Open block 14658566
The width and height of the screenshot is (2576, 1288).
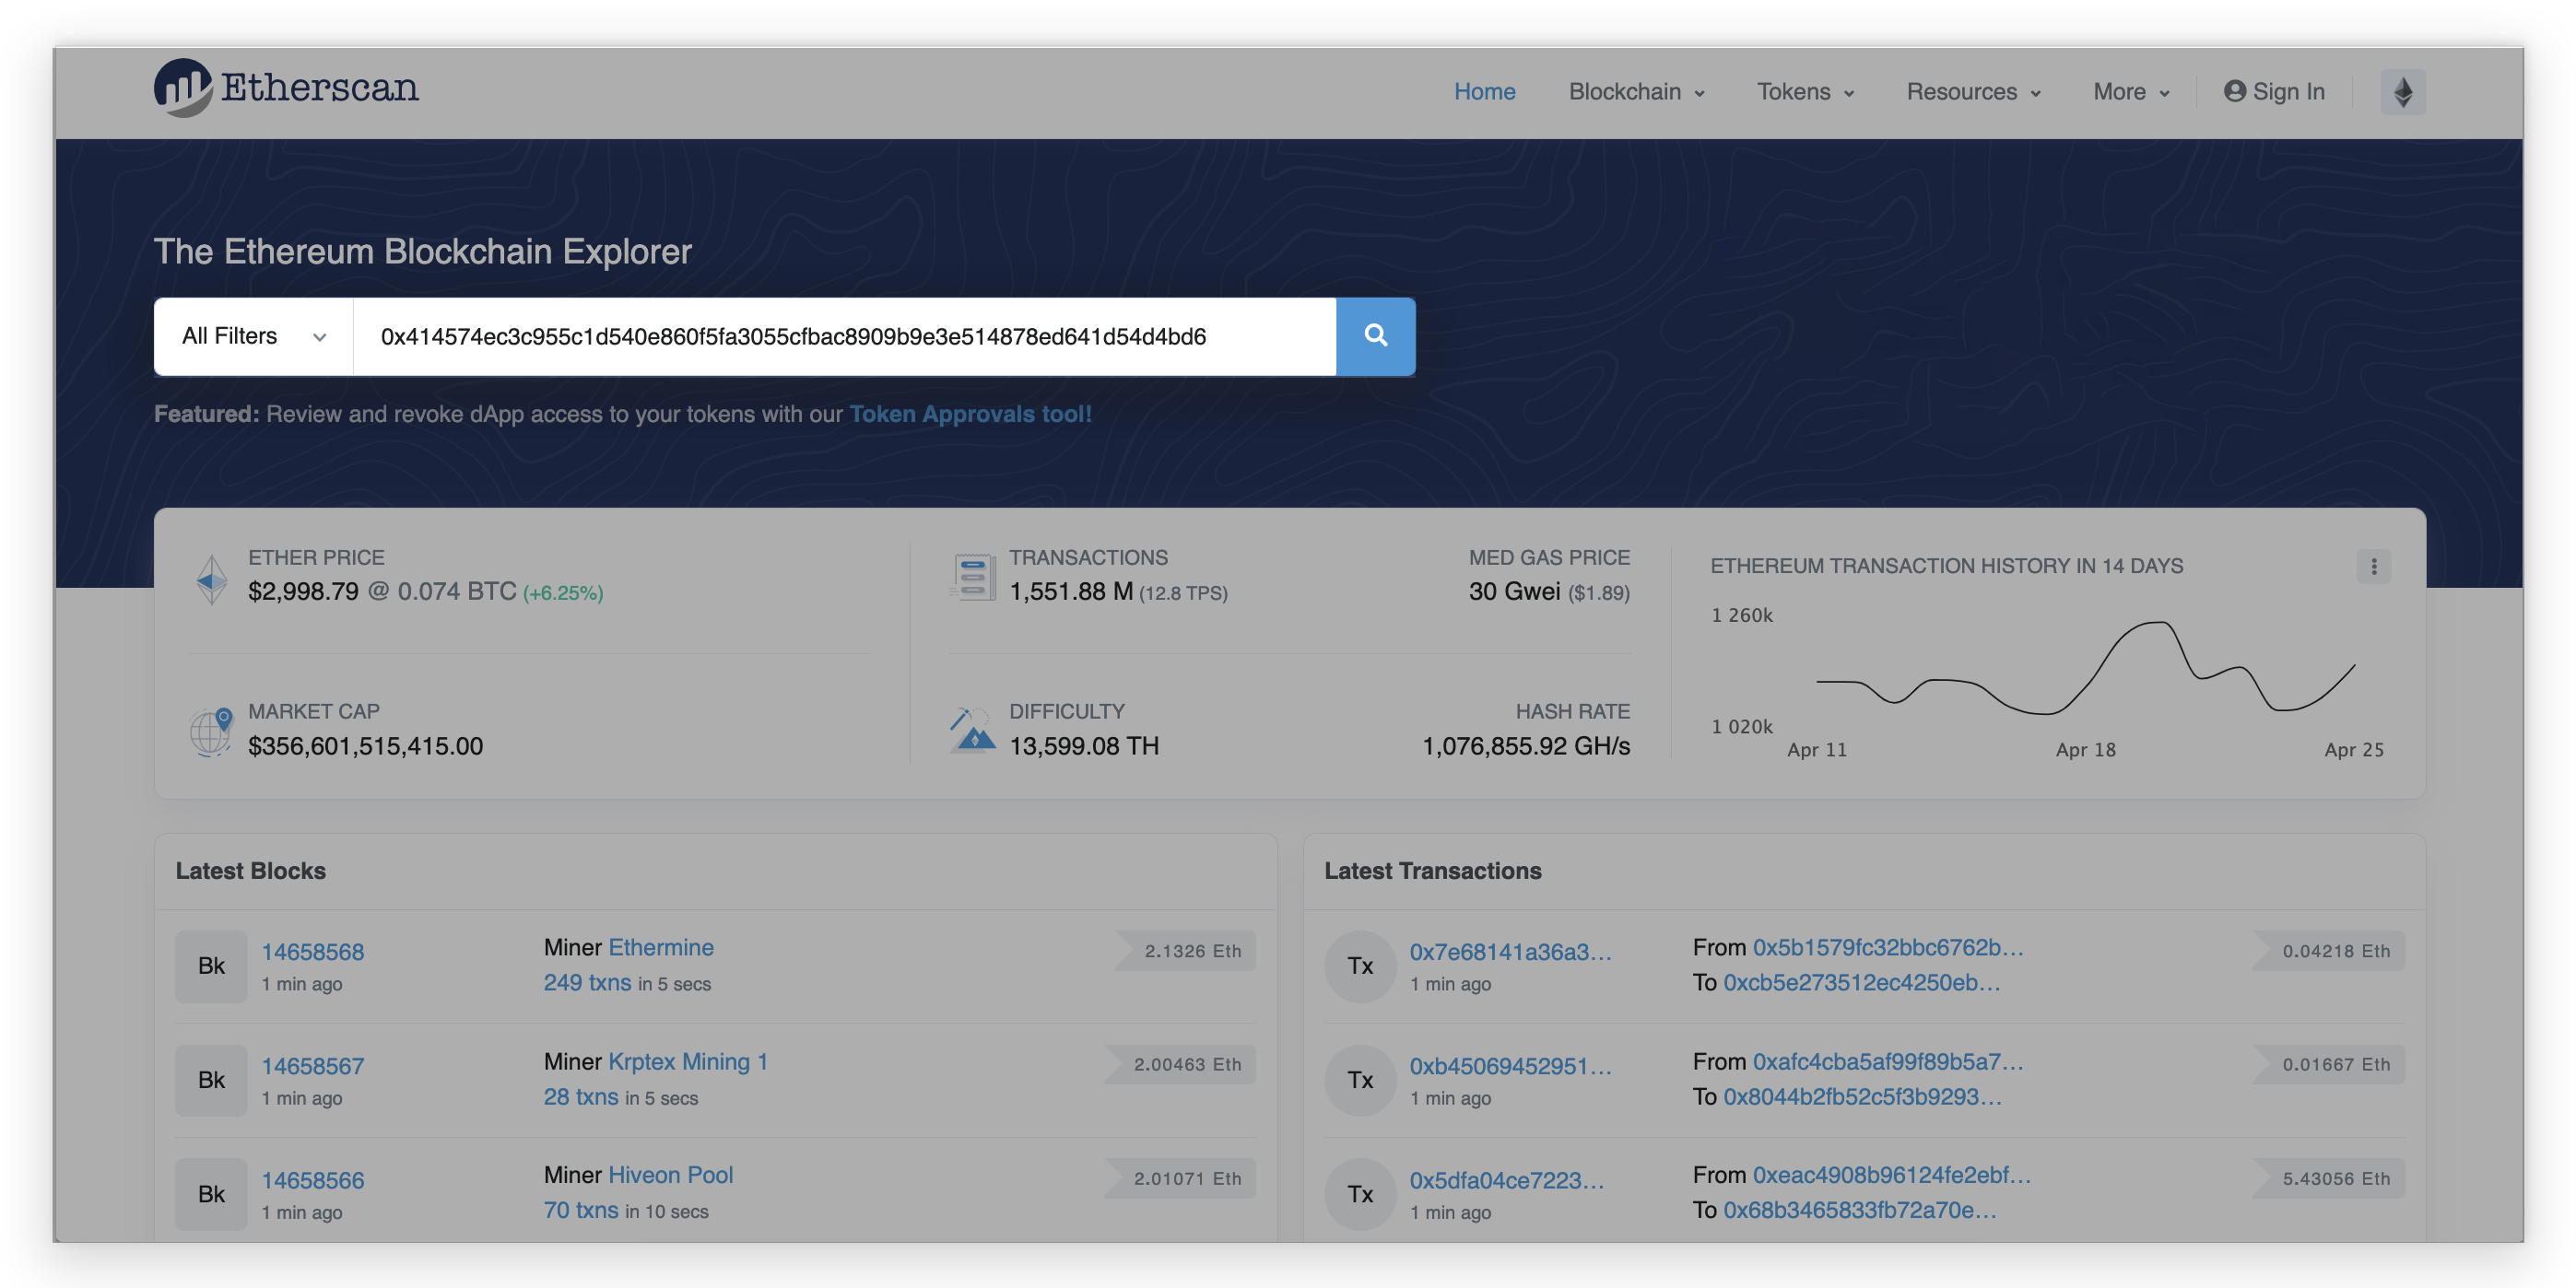[313, 1179]
